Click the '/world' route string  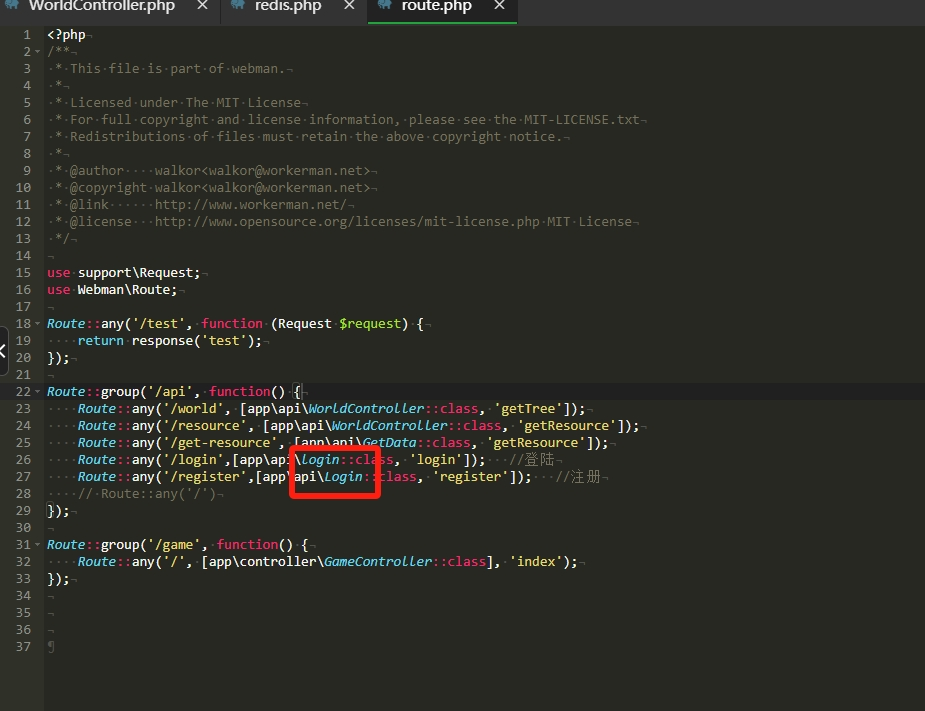click(x=193, y=409)
